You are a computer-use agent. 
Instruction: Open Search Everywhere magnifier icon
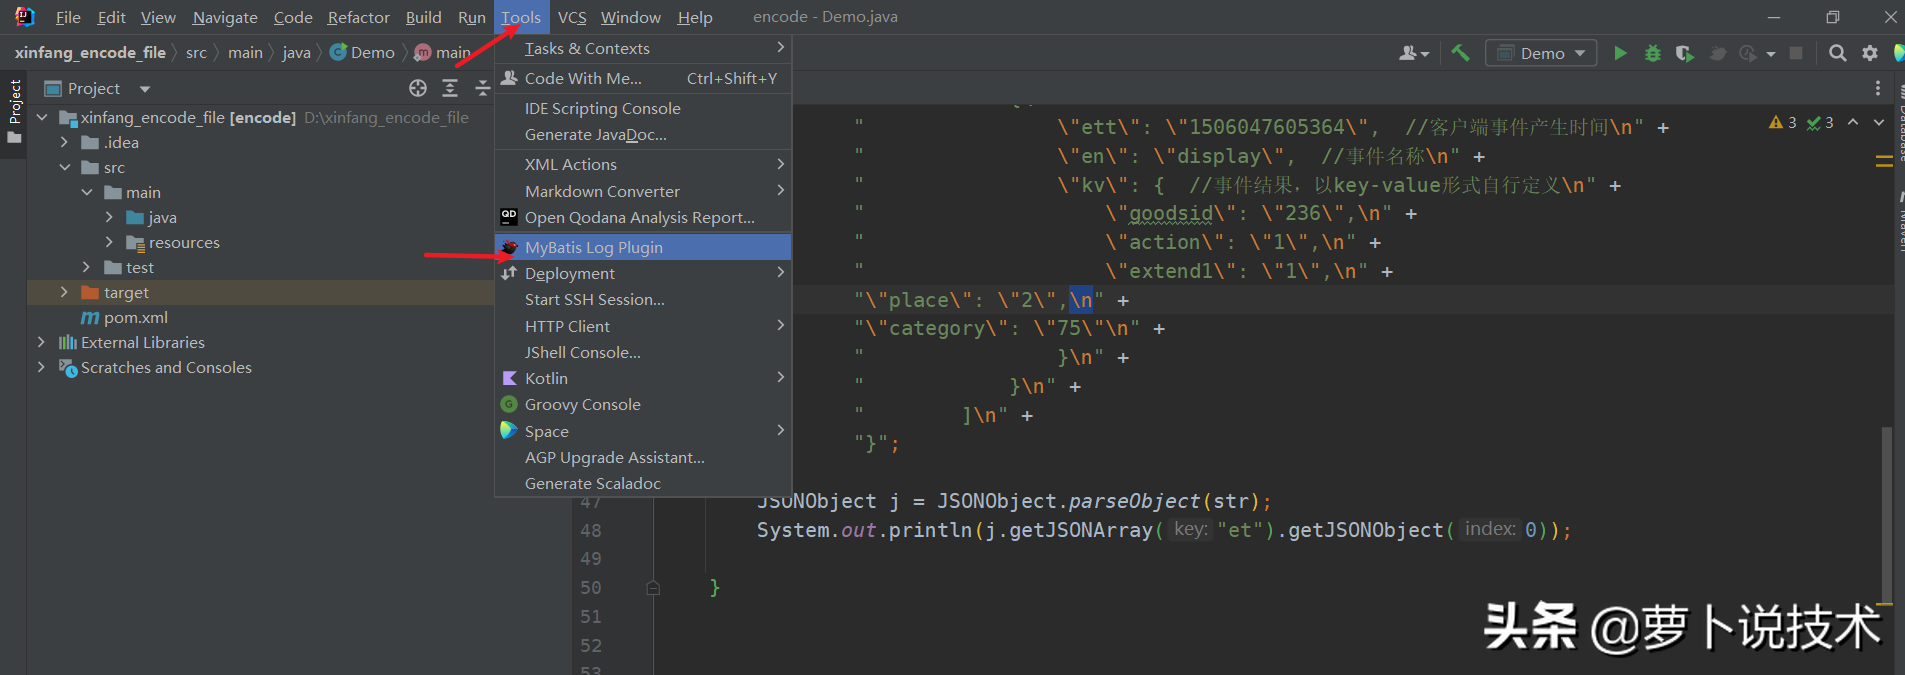(1837, 53)
